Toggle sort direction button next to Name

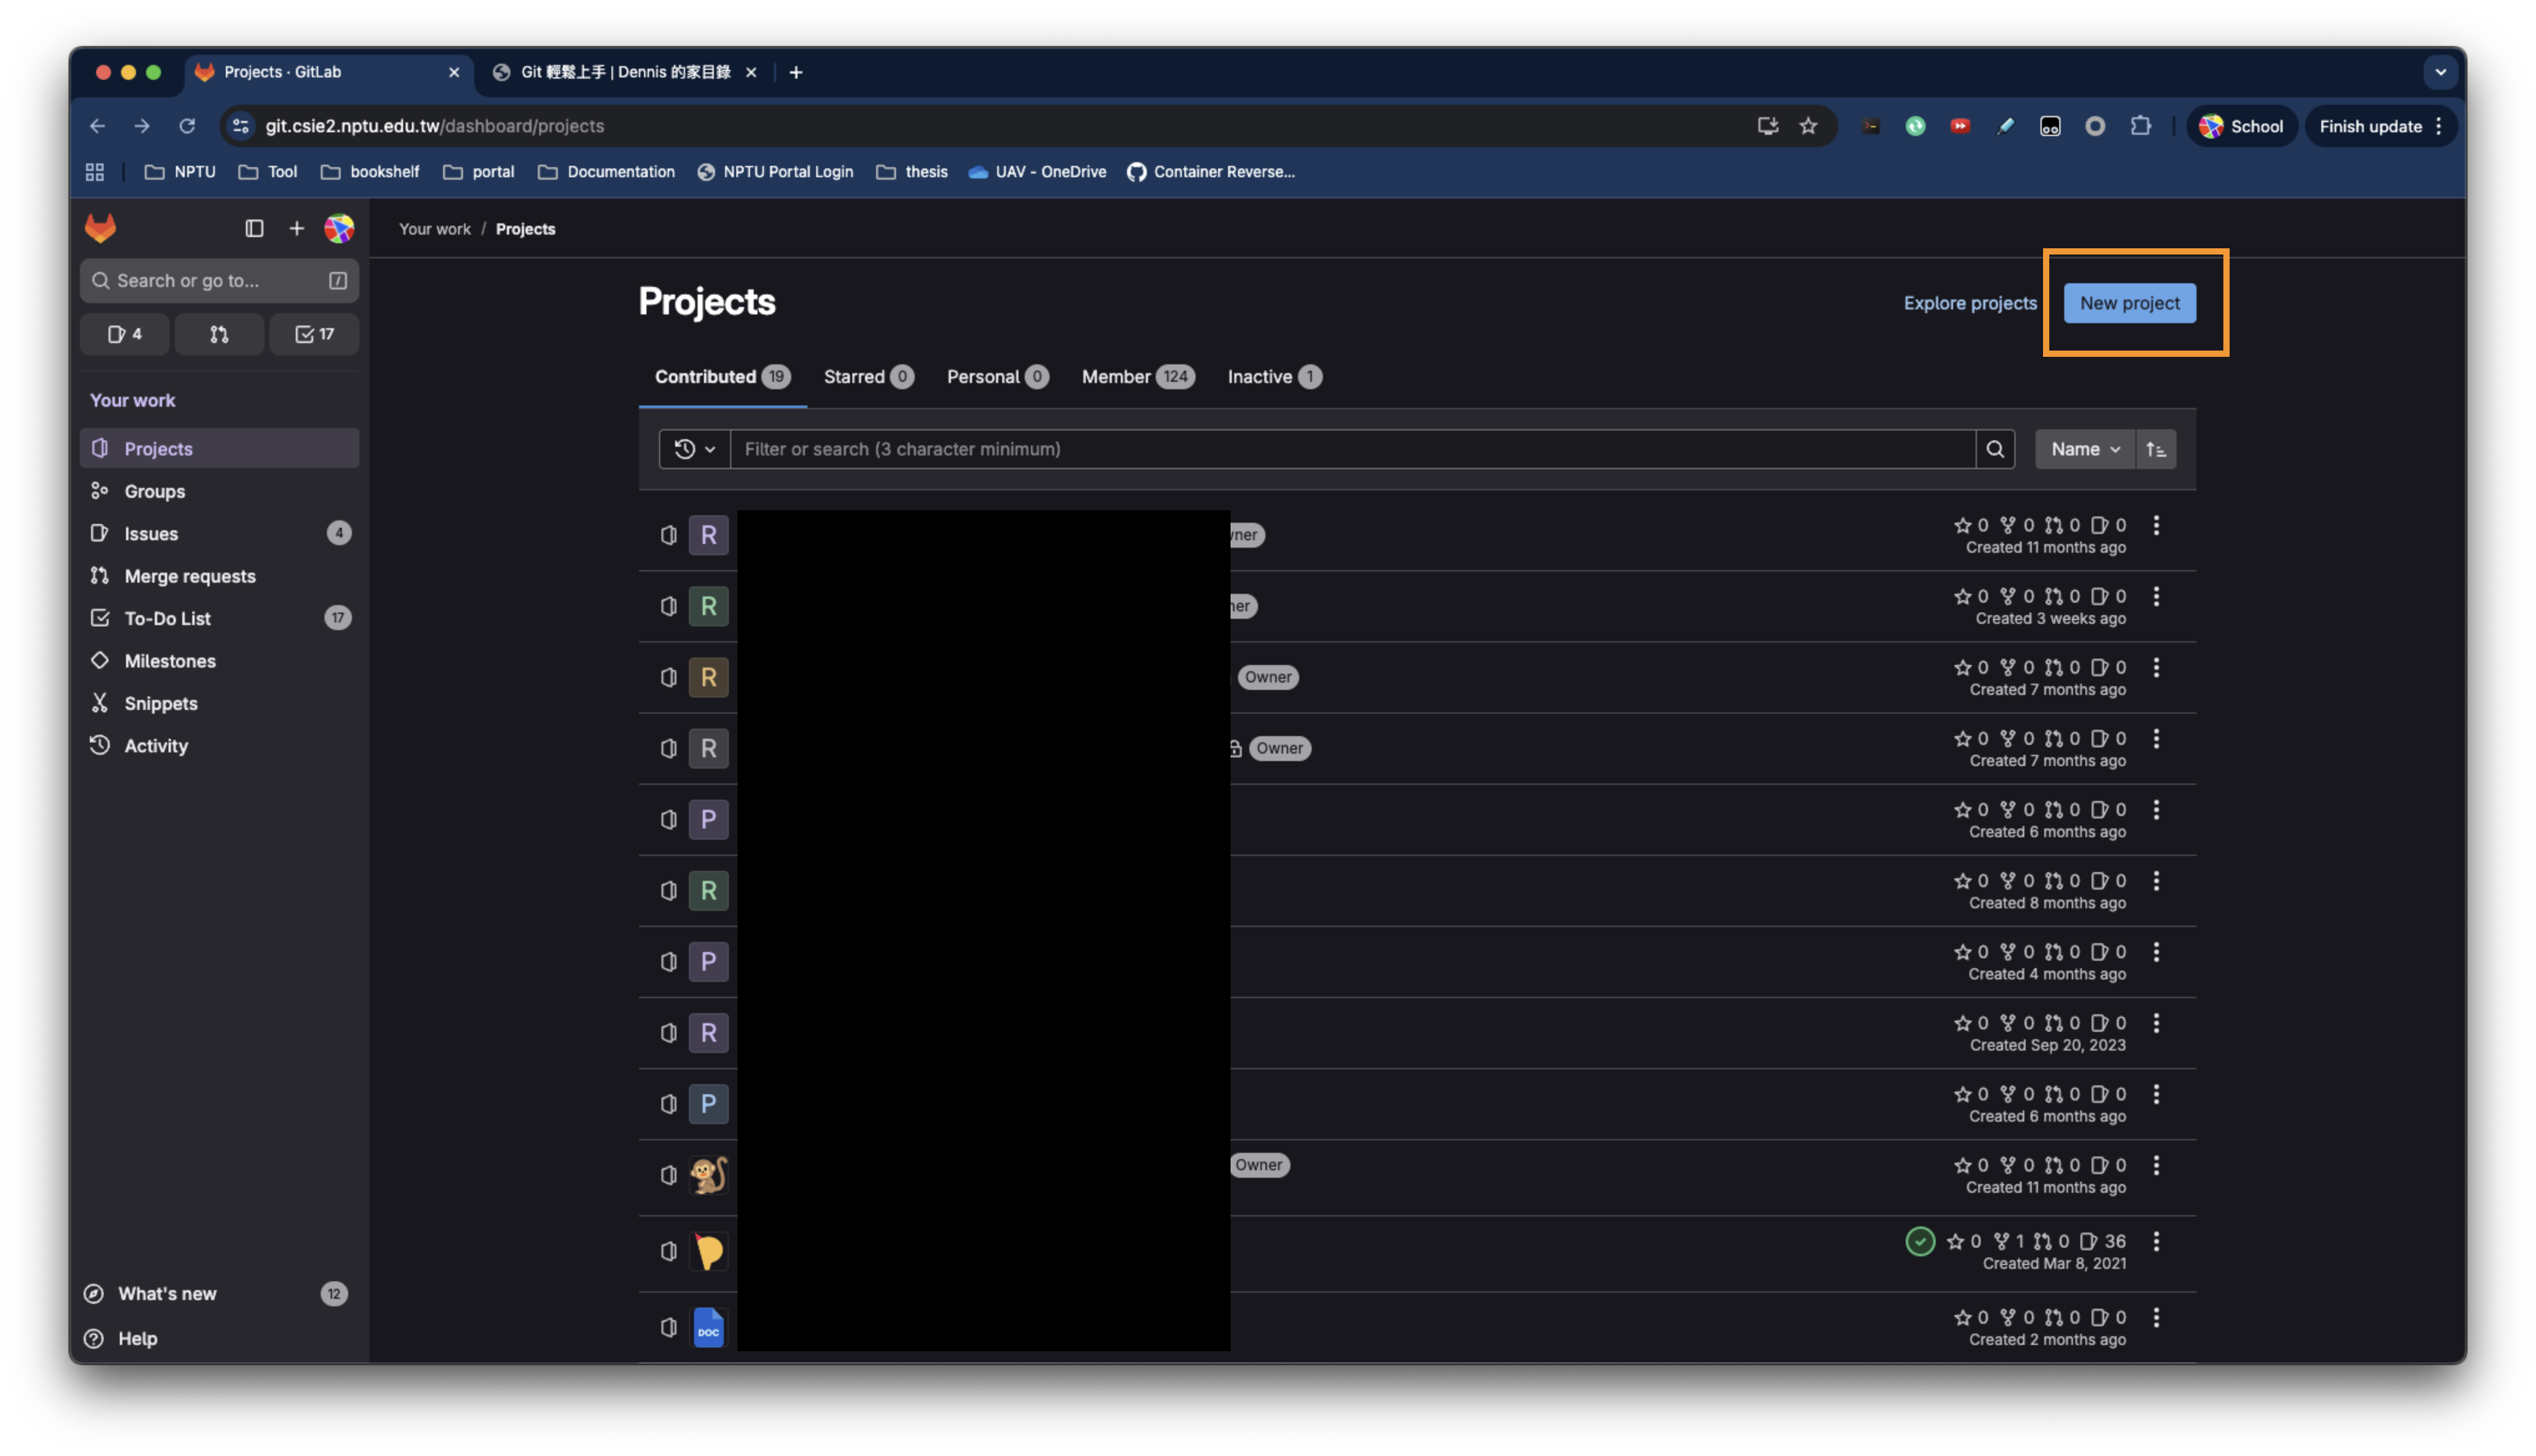click(x=2156, y=449)
